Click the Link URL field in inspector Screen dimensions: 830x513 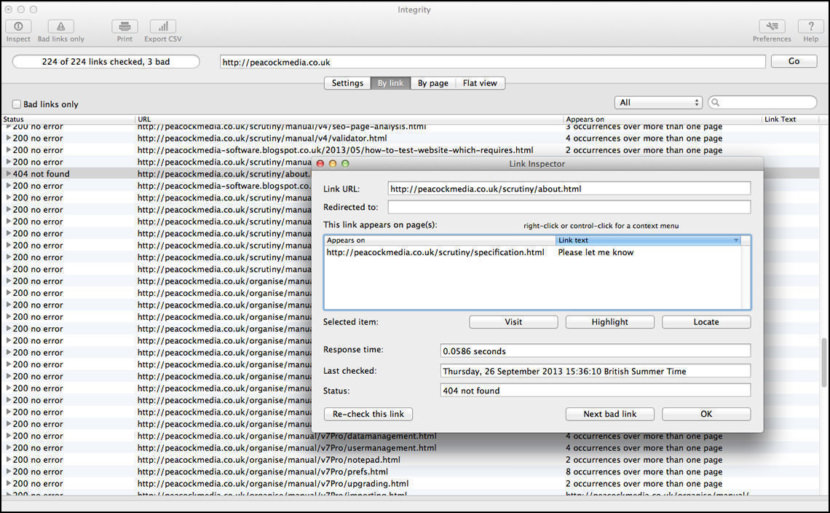569,188
